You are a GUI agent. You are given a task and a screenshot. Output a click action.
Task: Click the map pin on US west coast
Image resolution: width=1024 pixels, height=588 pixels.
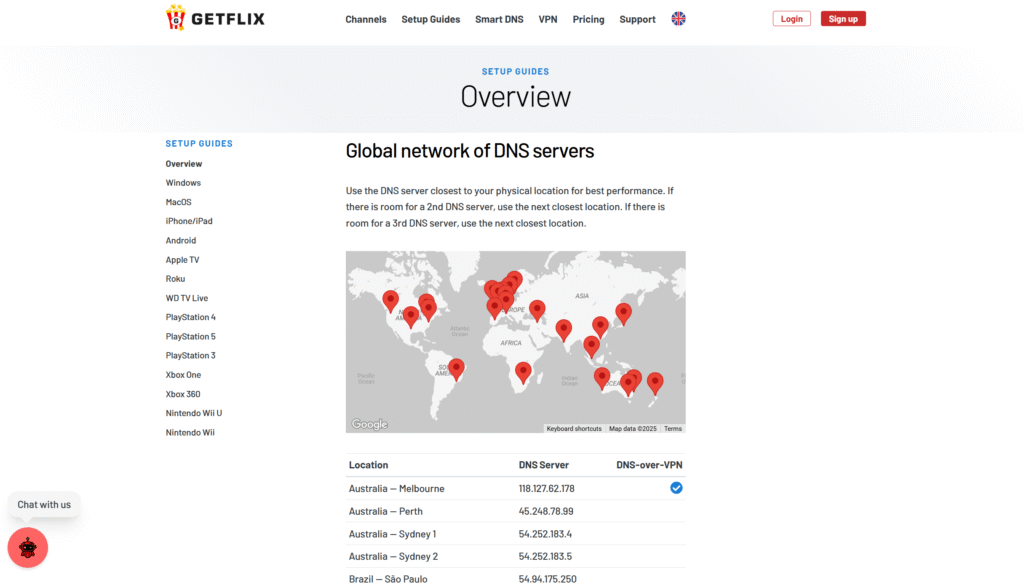point(391,299)
